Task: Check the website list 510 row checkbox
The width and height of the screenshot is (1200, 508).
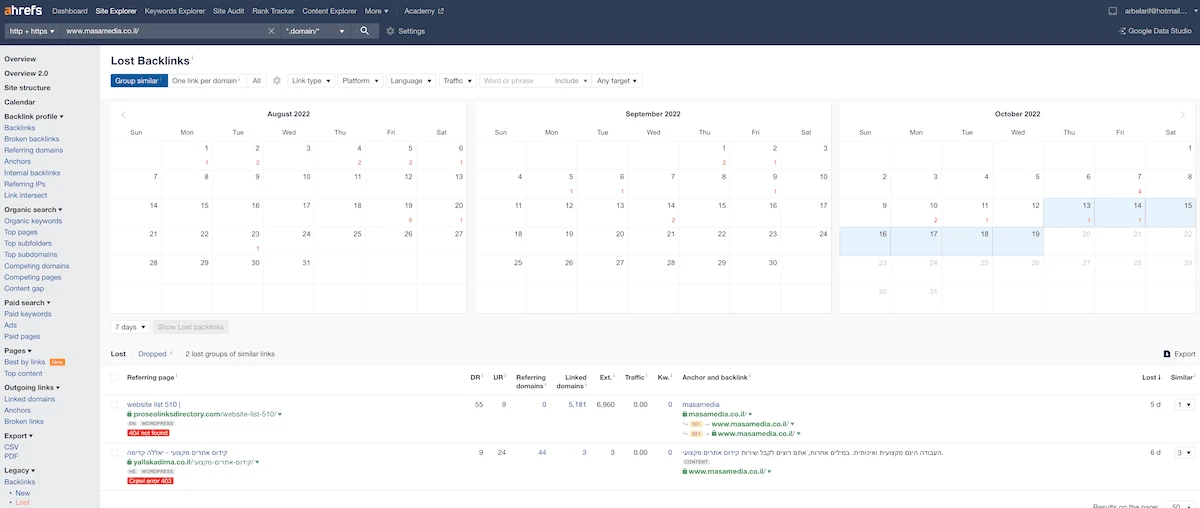Action: (x=114, y=405)
